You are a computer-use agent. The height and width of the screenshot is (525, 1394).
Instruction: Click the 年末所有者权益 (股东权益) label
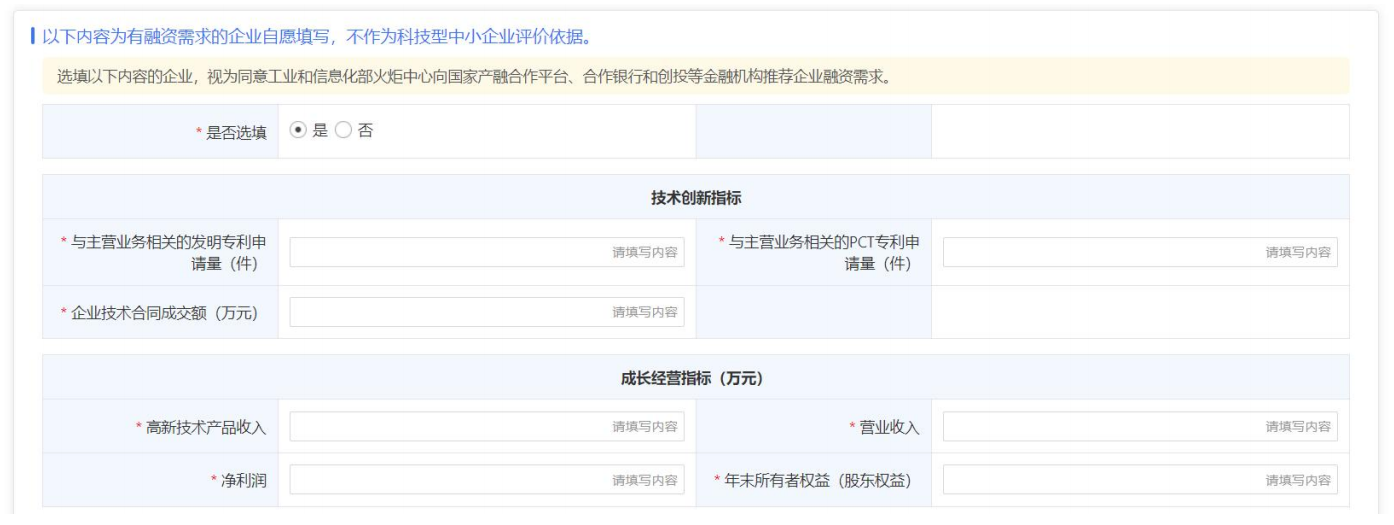click(822, 481)
